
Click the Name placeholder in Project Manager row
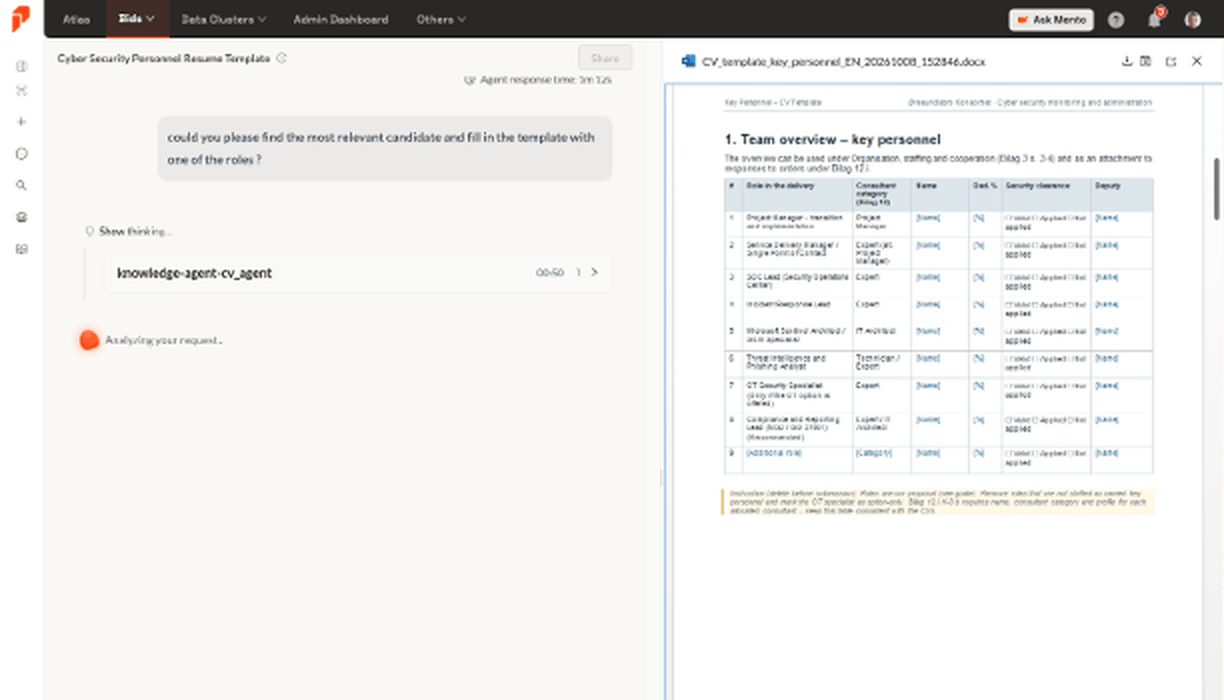pos(927,217)
